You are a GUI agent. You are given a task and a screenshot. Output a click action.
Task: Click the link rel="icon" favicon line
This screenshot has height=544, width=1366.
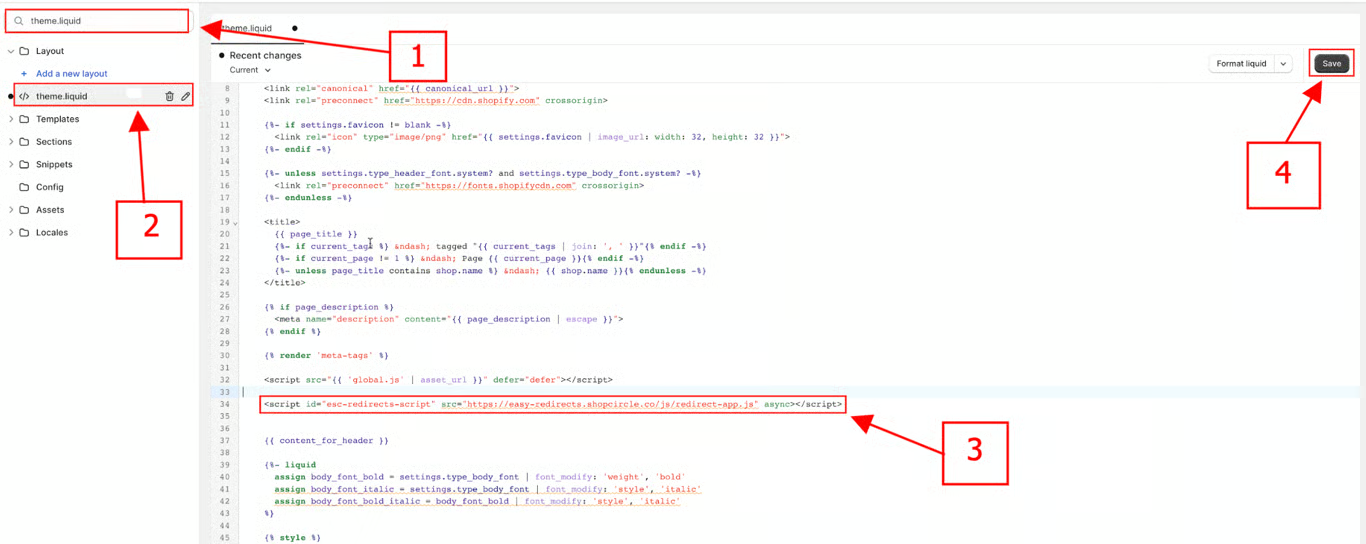532,137
